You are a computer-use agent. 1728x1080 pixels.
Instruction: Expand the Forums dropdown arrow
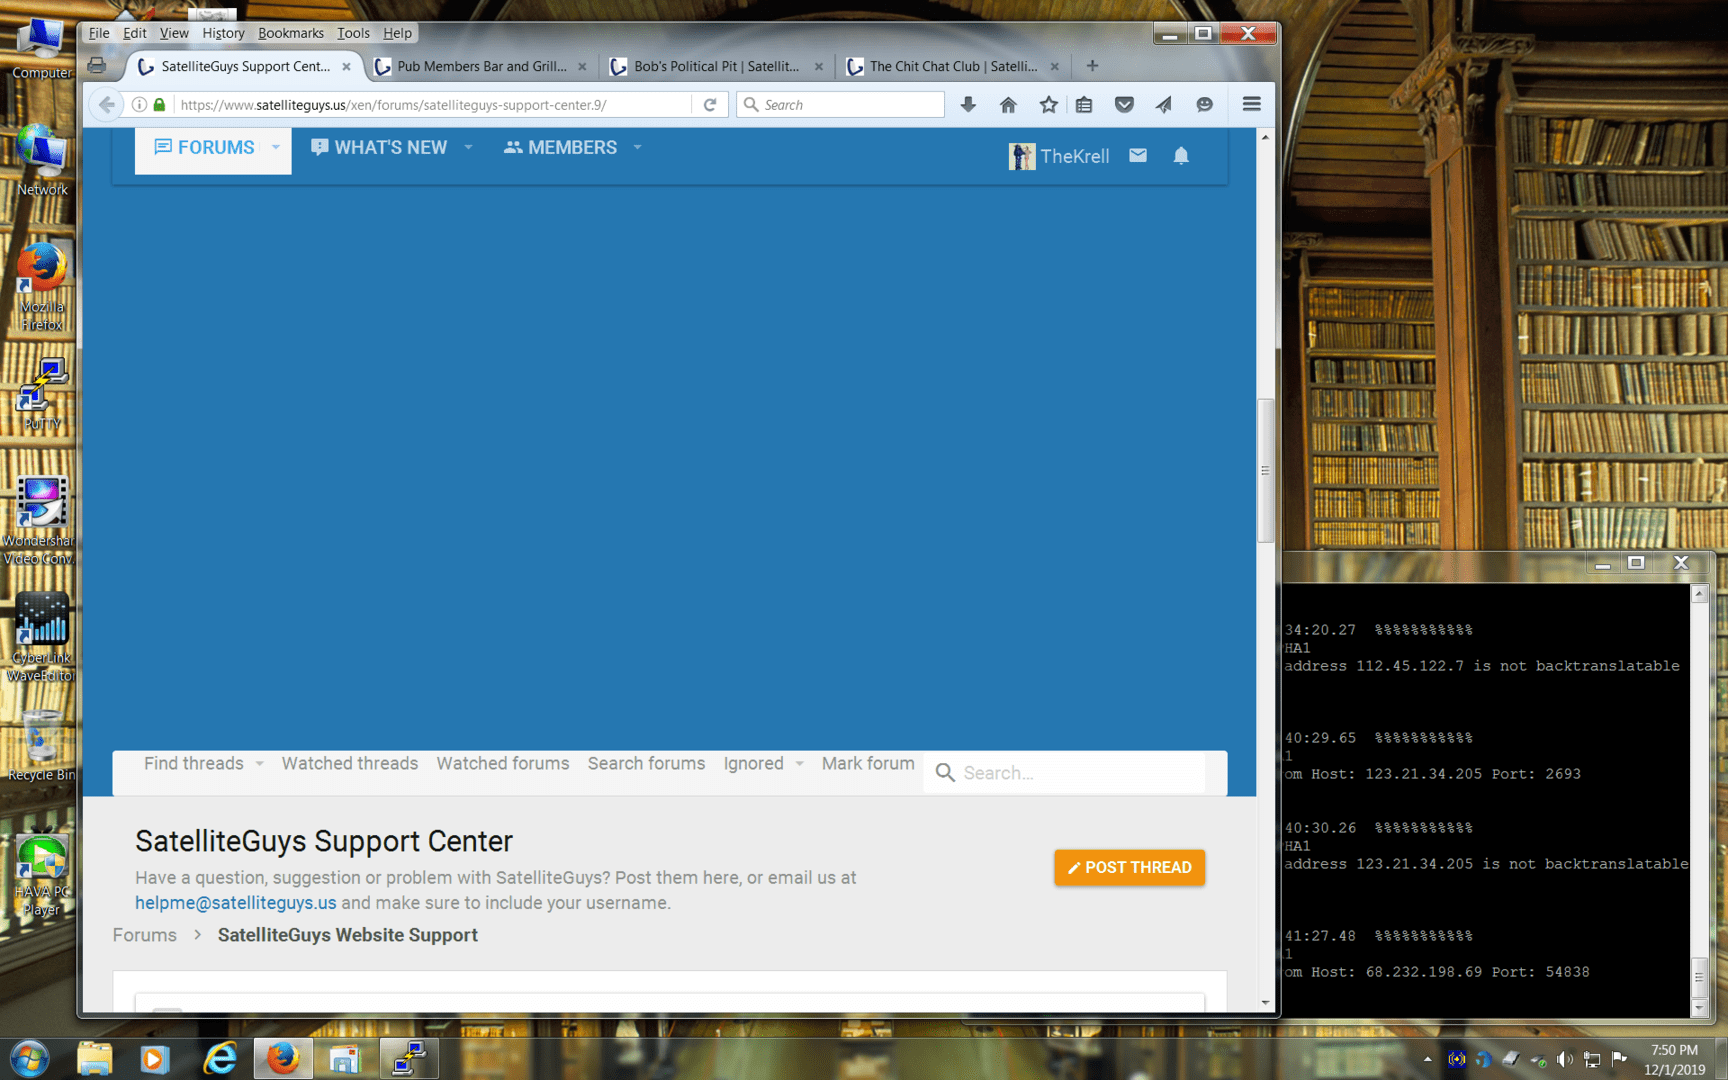coord(276,148)
